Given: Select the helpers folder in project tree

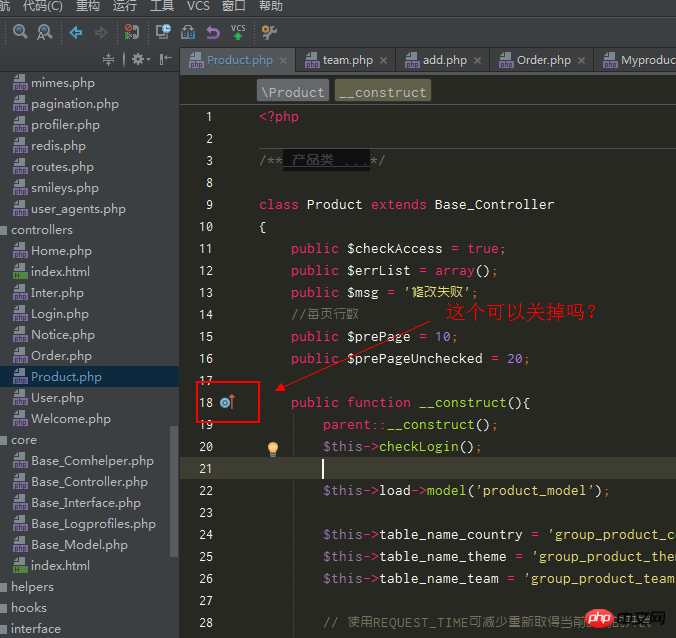Looking at the screenshot, I should (32, 587).
